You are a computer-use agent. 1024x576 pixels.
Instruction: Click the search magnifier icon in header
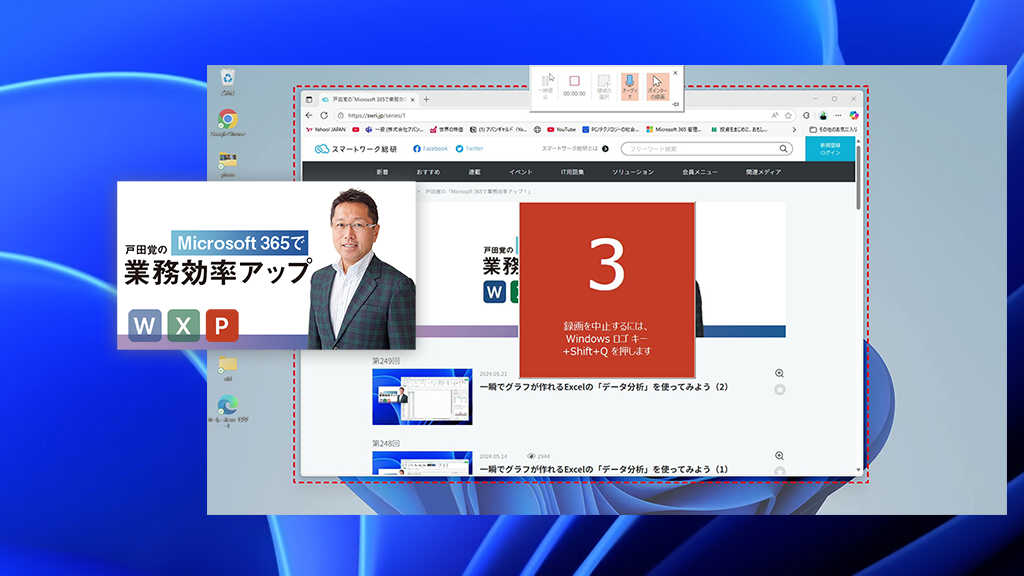[783, 149]
